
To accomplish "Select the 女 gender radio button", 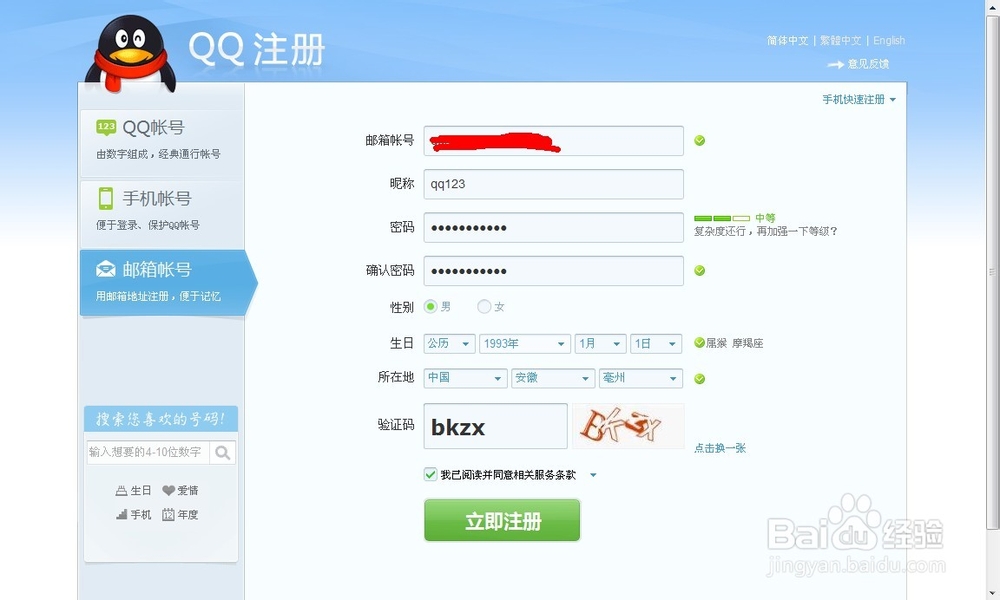I will pyautogui.click(x=484, y=307).
